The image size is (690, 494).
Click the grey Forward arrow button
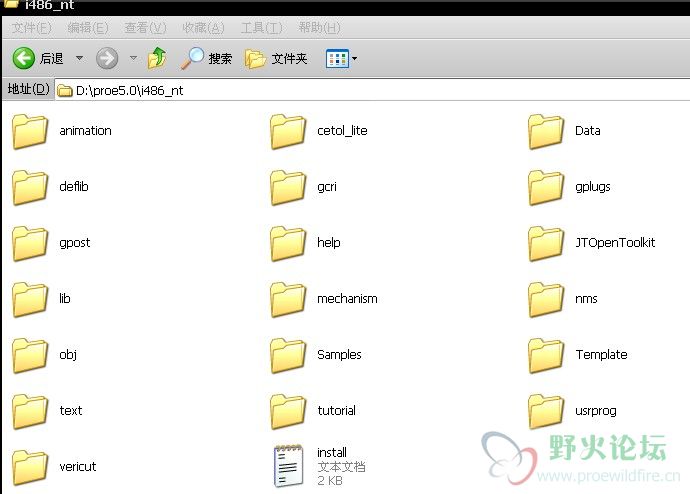pyautogui.click(x=107, y=58)
